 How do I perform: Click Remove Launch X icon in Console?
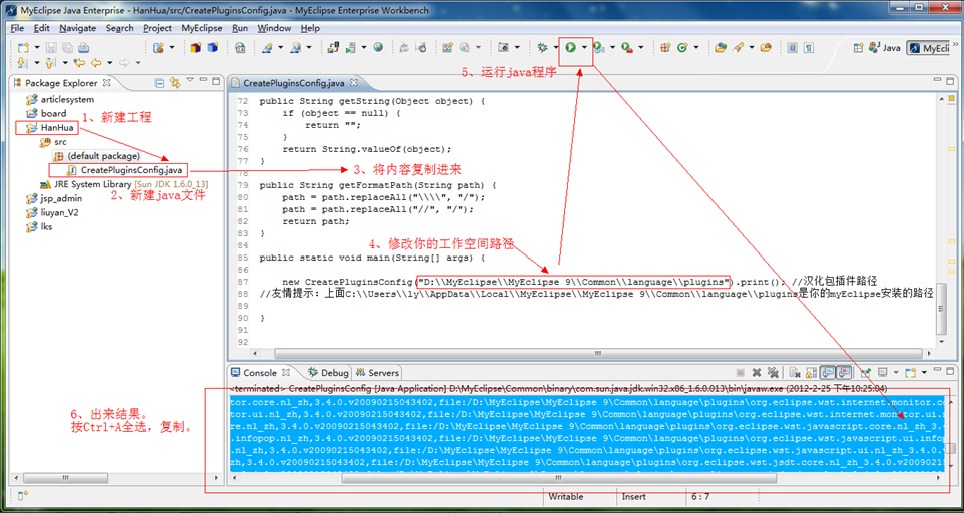coord(757,372)
